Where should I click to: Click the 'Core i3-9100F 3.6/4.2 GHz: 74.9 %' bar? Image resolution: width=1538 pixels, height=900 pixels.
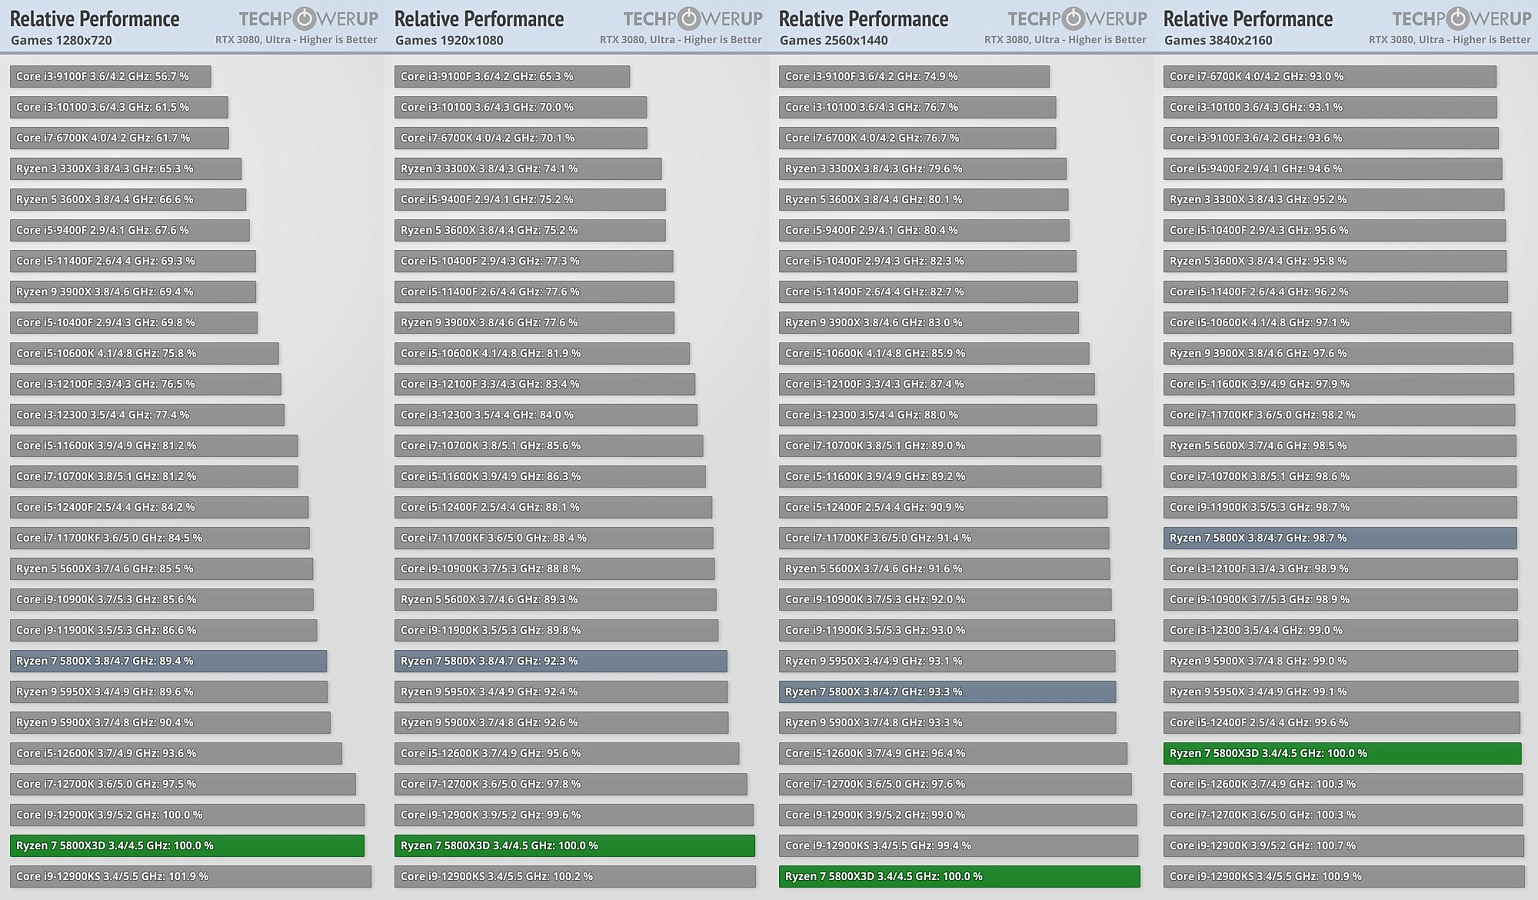click(x=914, y=76)
